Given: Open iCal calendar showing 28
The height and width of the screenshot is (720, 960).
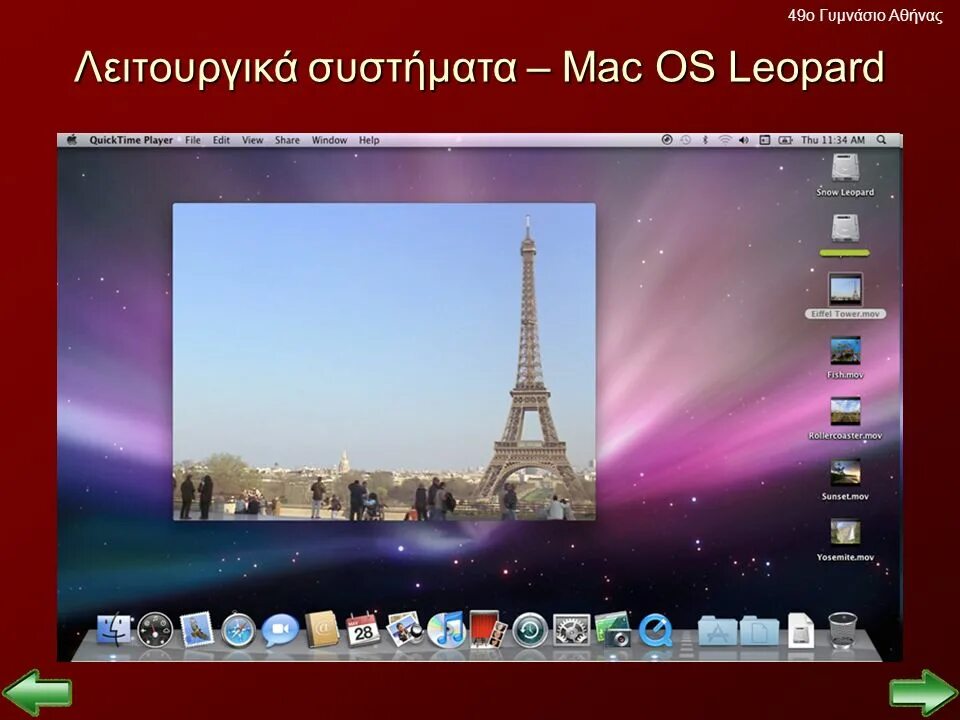Looking at the screenshot, I should click(x=363, y=630).
